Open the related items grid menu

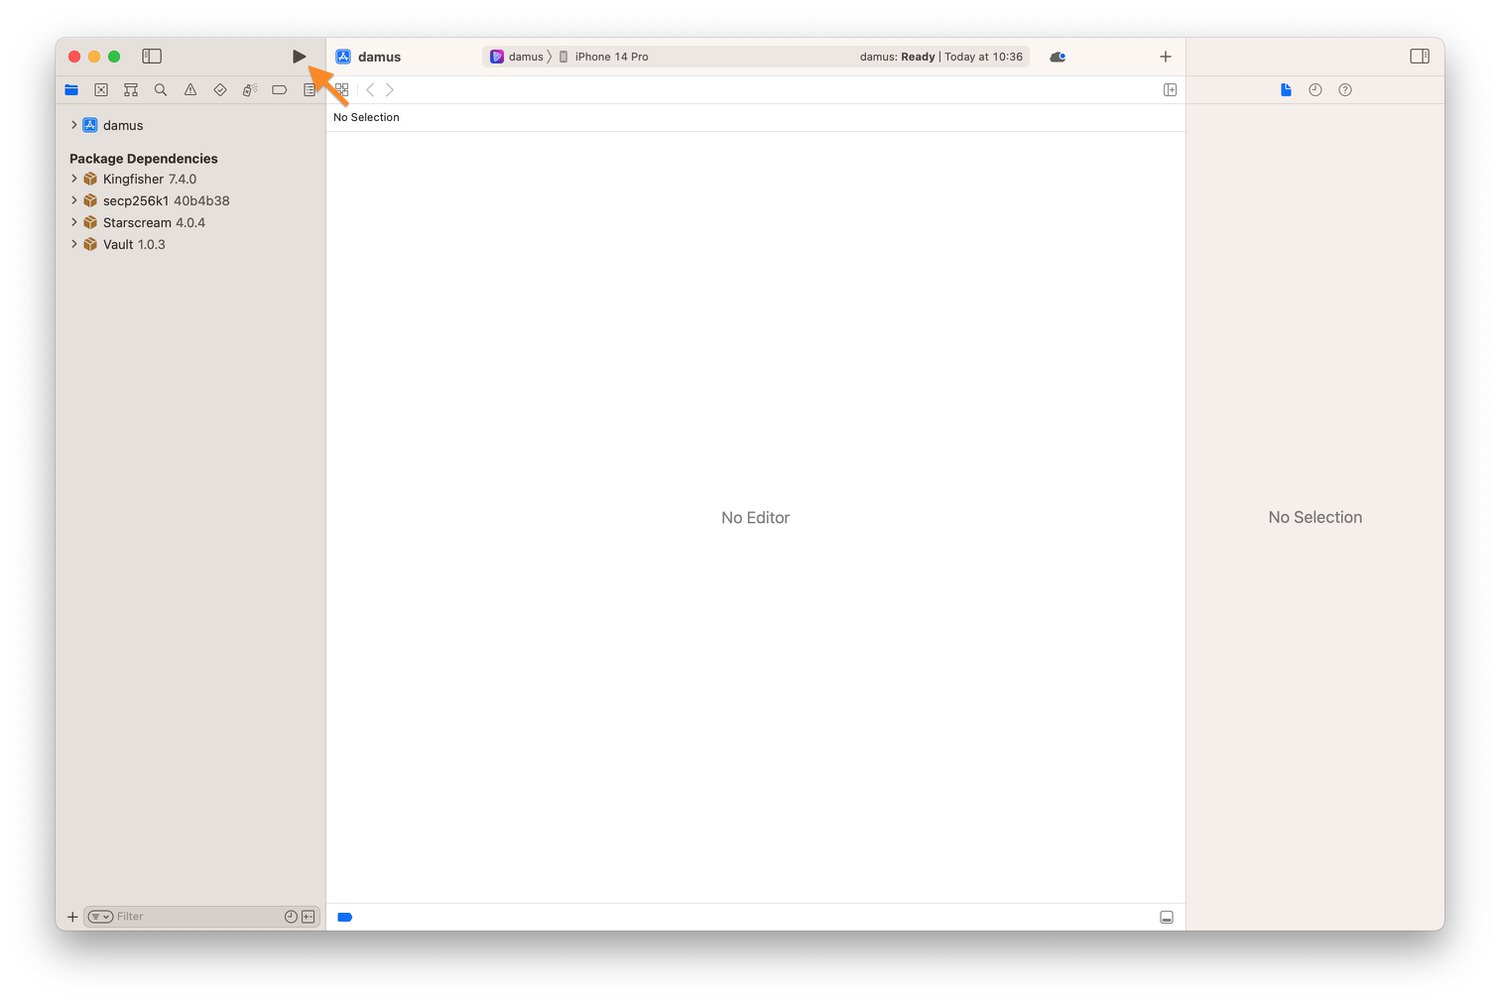342,90
